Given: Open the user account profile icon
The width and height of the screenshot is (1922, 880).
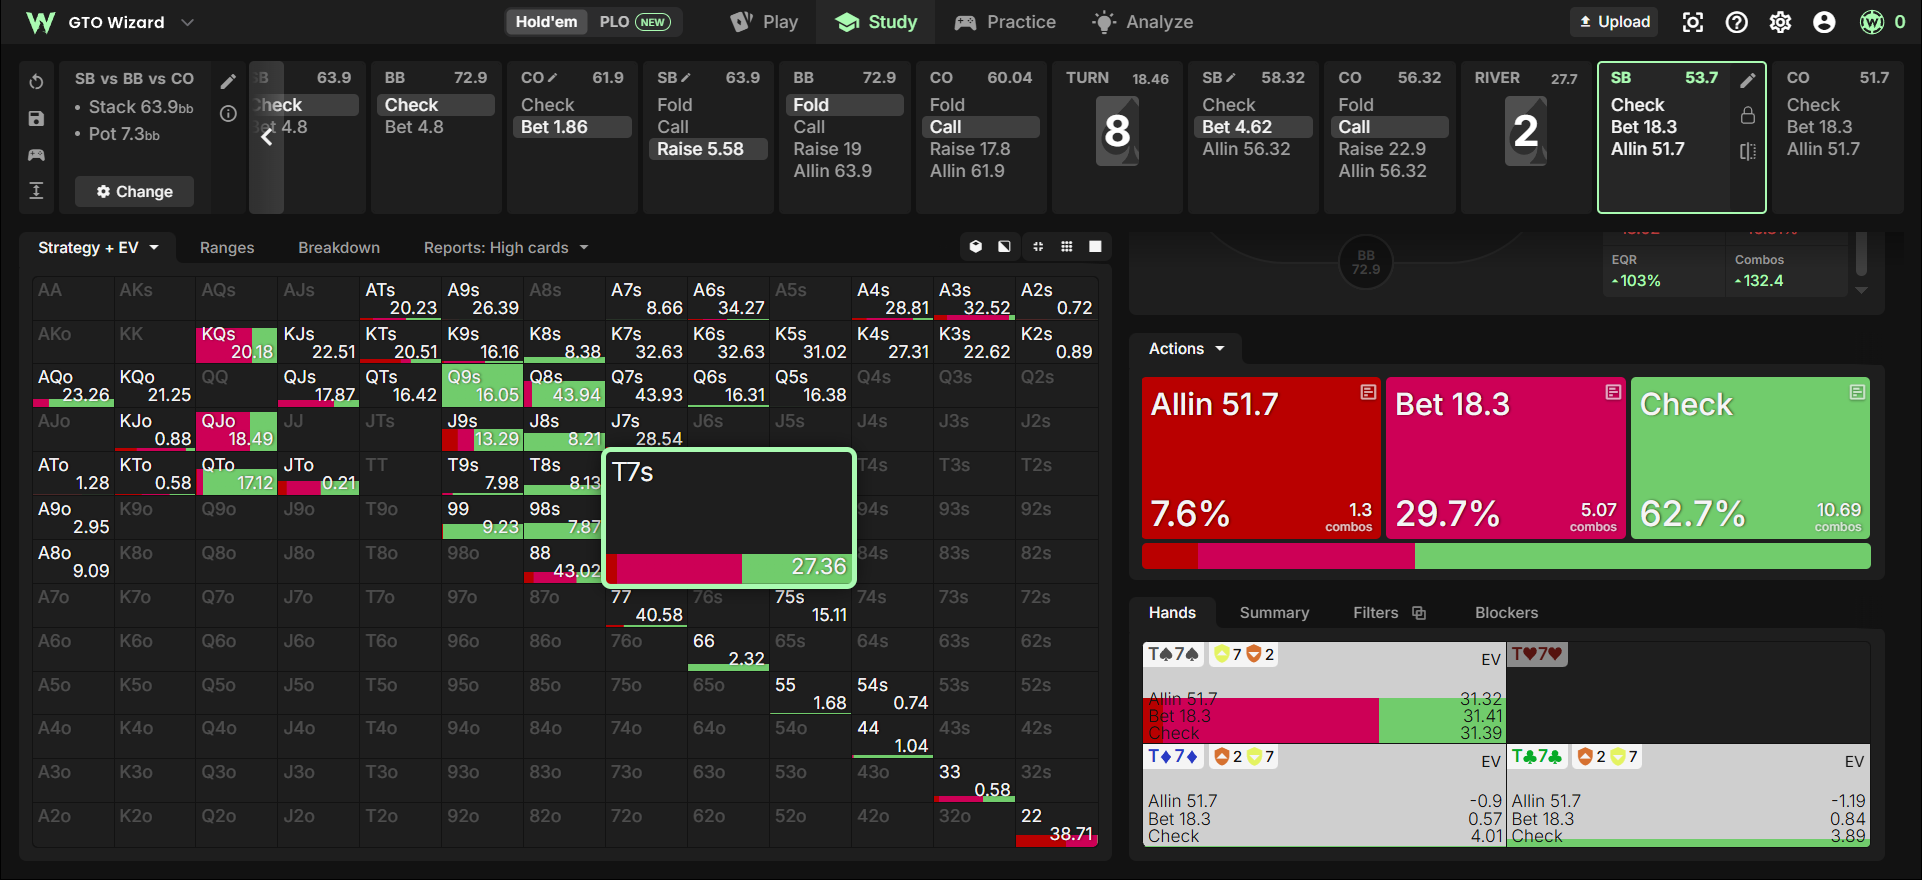Looking at the screenshot, I should (1824, 22).
